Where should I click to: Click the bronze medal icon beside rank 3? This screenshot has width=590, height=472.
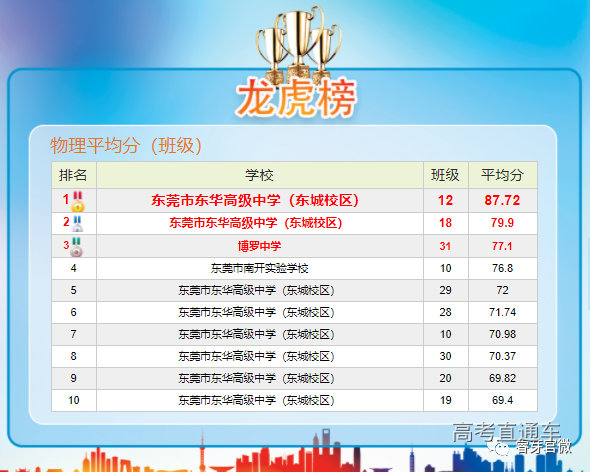76,247
